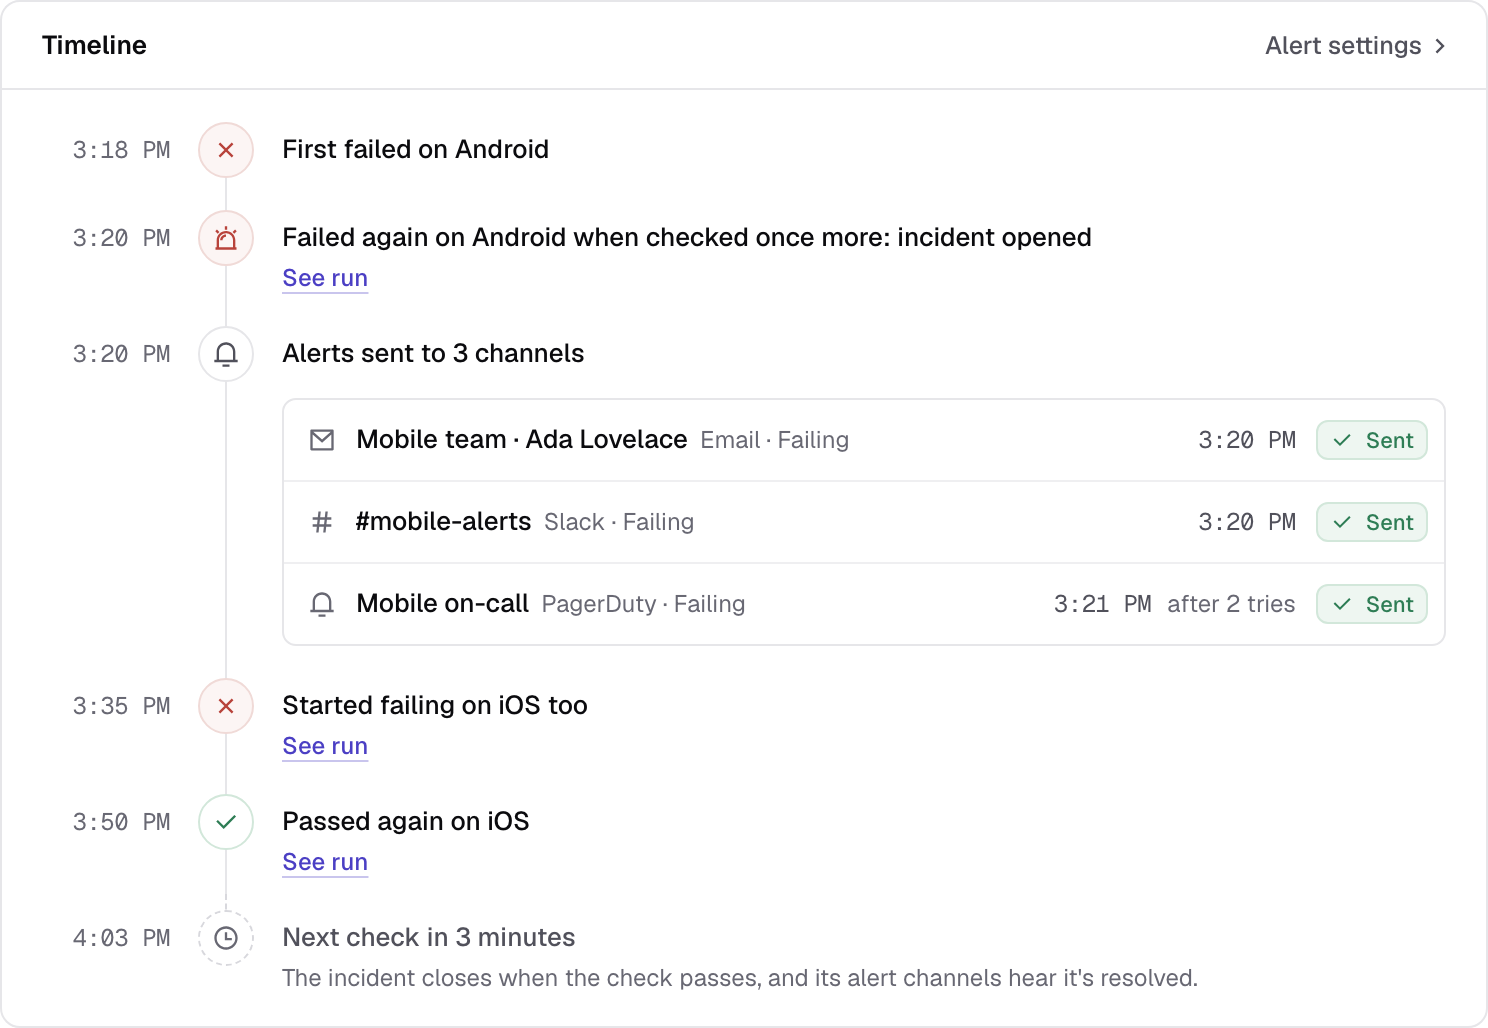1488x1028 pixels.
Task: Click the 4:03 PM timestamp
Action: [x=122, y=938]
